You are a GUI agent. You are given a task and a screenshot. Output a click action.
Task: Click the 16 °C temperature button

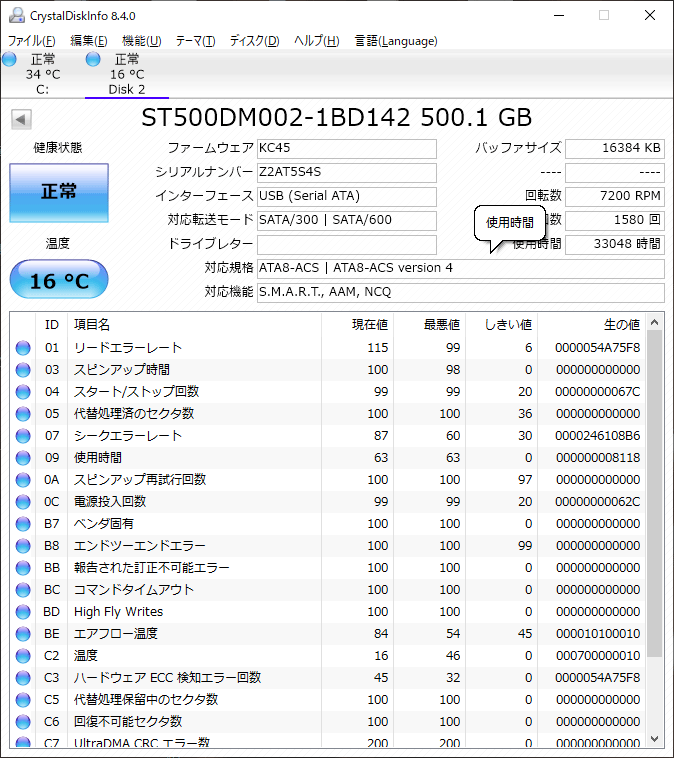[59, 279]
